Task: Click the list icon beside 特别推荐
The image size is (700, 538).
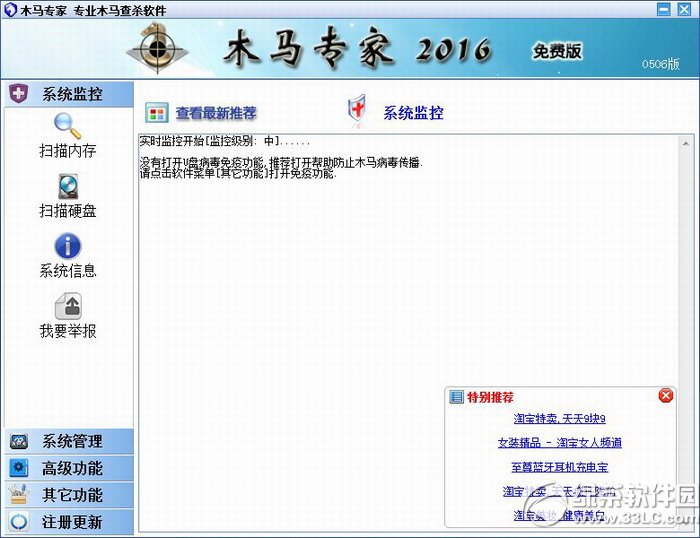Action: [456, 396]
